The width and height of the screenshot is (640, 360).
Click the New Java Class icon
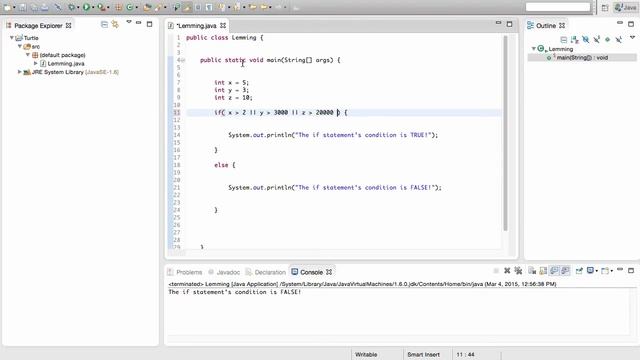click(x=129, y=7)
